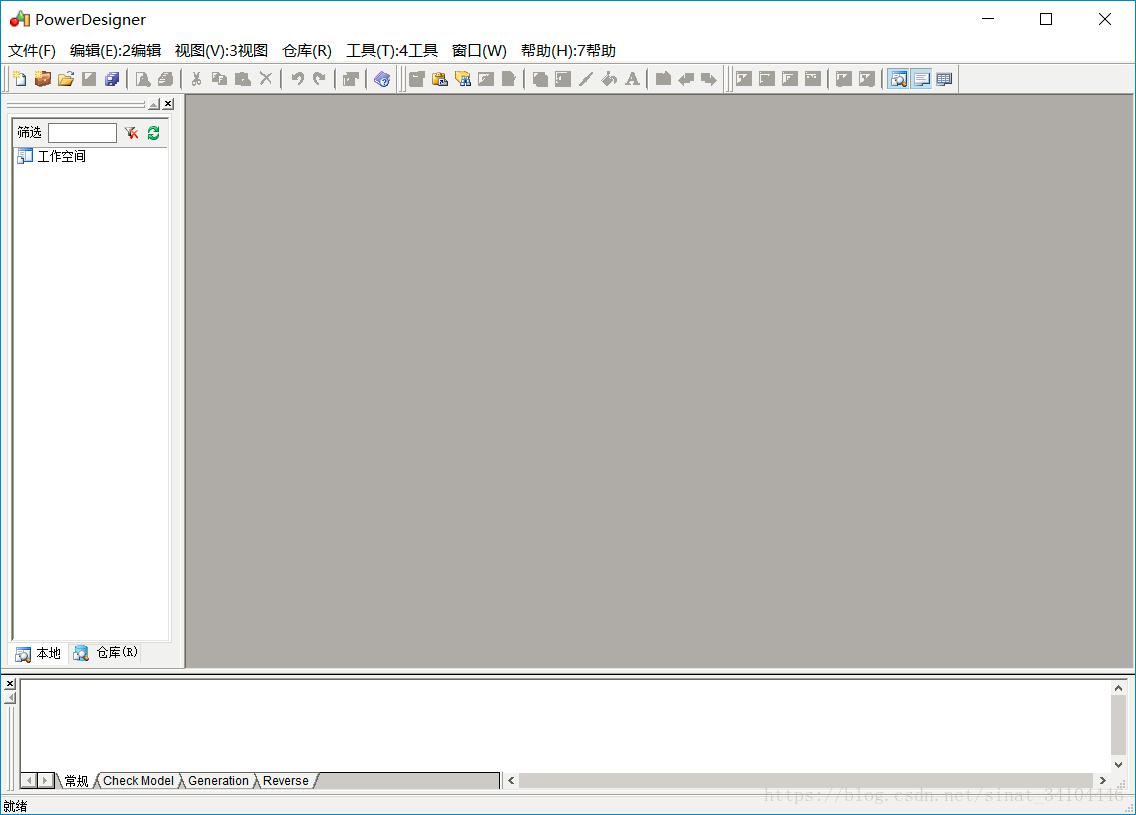Click the blue globe help icon
This screenshot has height=815, width=1136.
pos(384,78)
